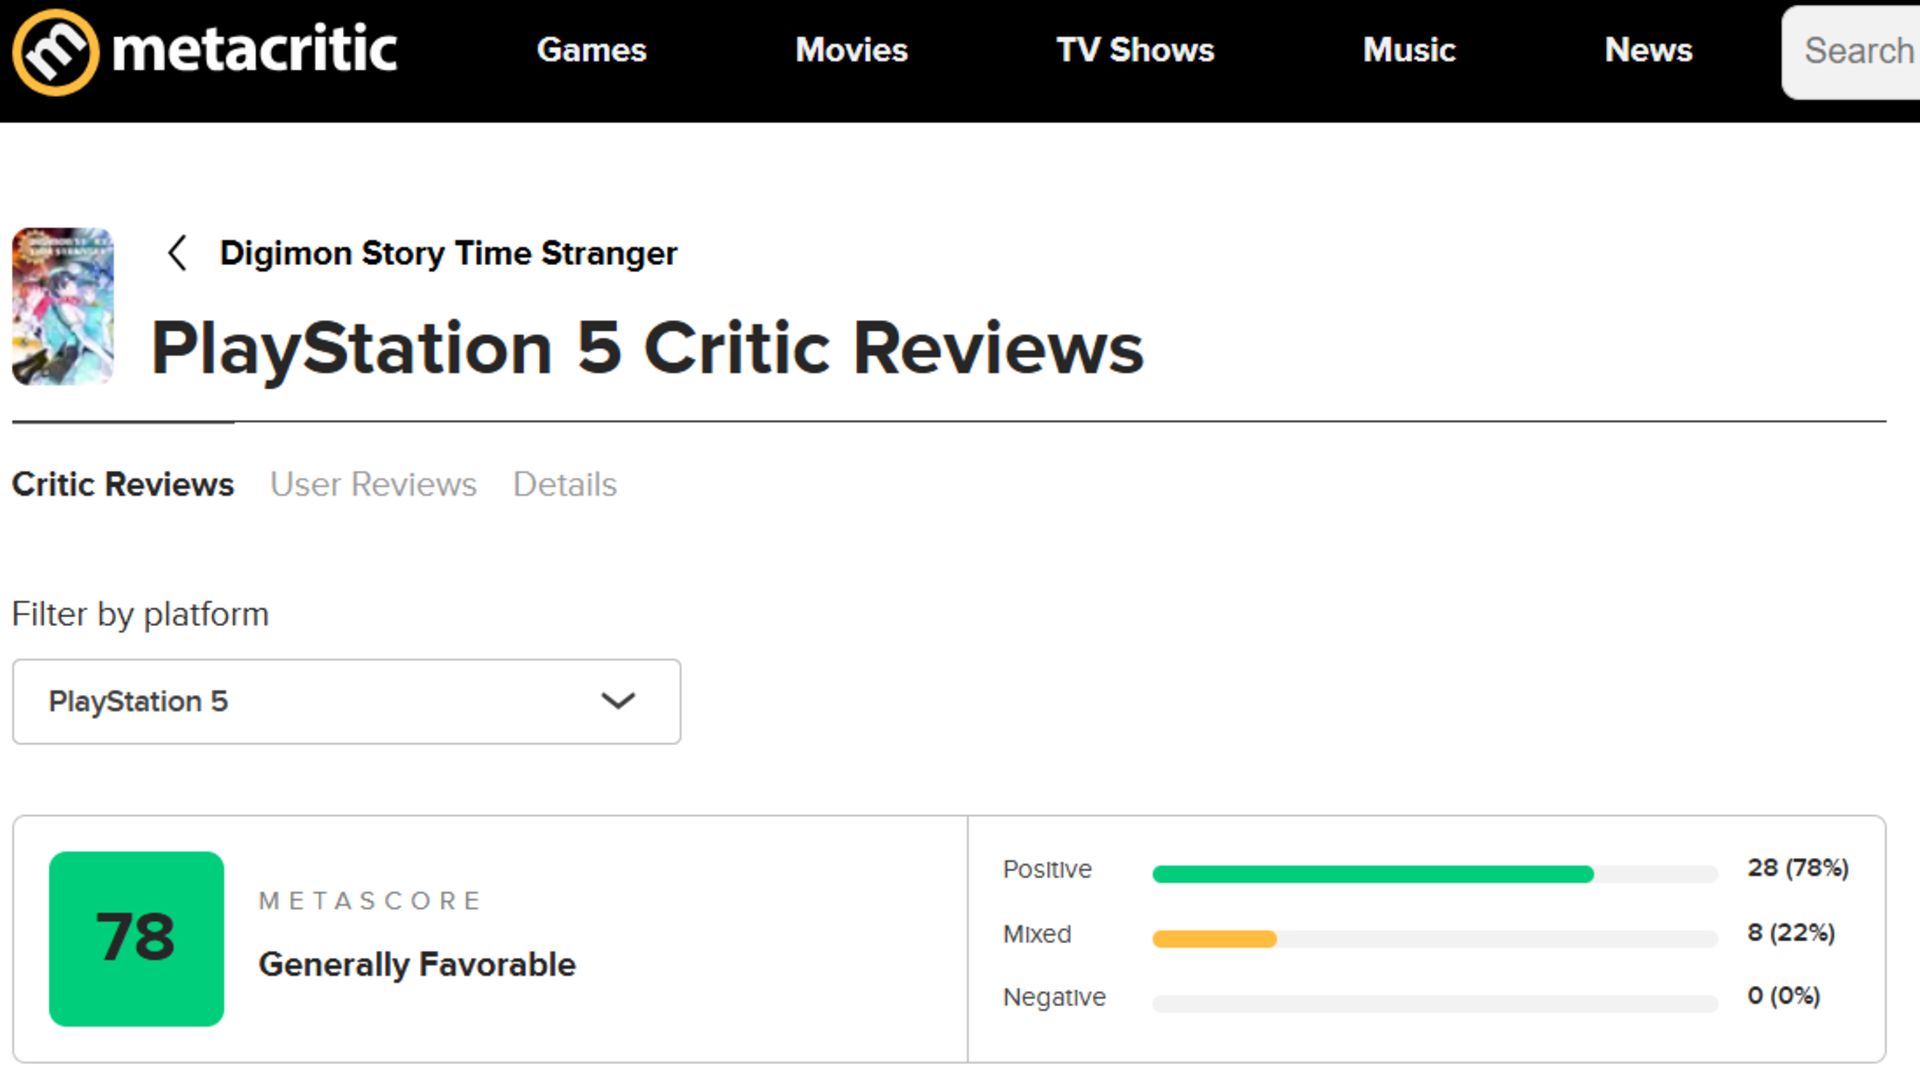The height and width of the screenshot is (1067, 1920).
Task: Open the News section
Action: [x=1648, y=50]
